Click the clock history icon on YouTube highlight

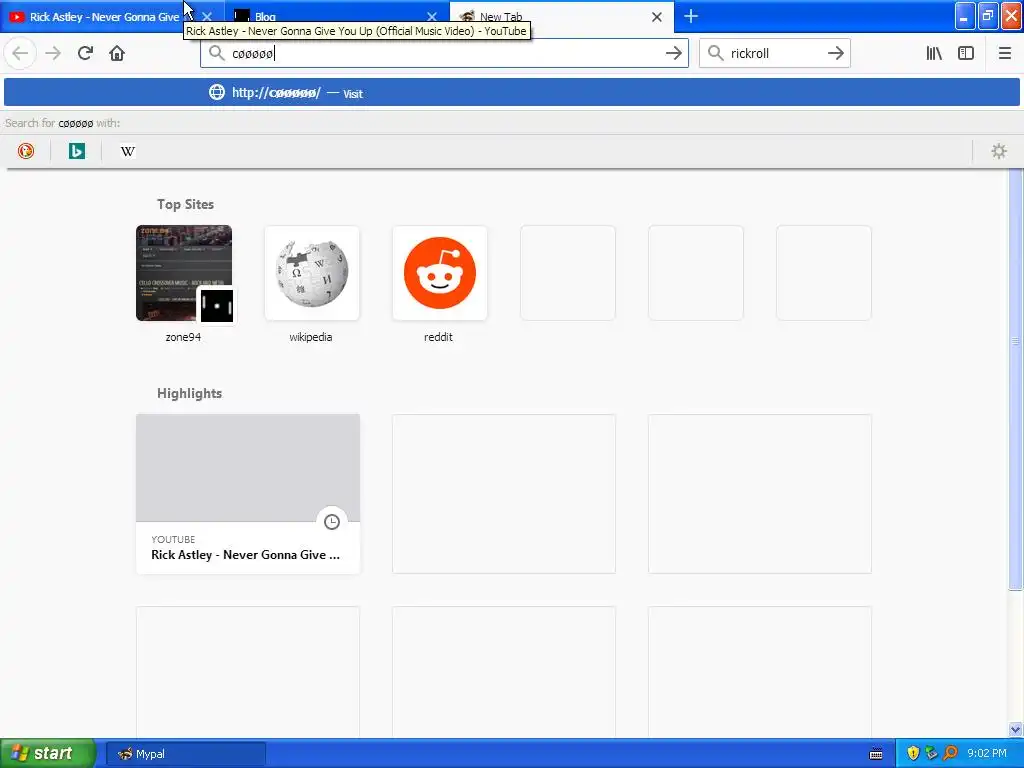click(x=332, y=522)
